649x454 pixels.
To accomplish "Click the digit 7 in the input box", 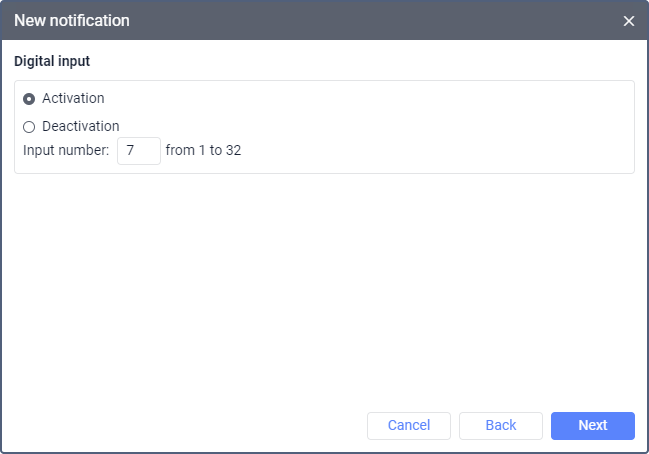I will 131,151.
